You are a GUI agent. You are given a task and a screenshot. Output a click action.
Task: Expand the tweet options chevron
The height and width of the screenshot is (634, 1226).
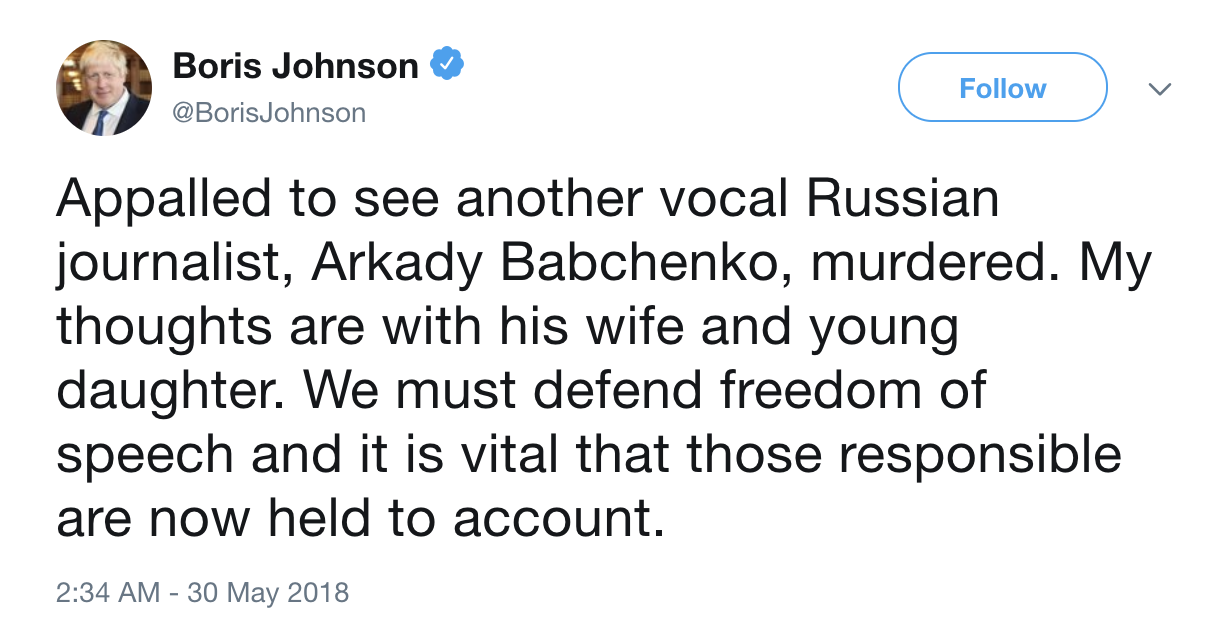click(1160, 90)
